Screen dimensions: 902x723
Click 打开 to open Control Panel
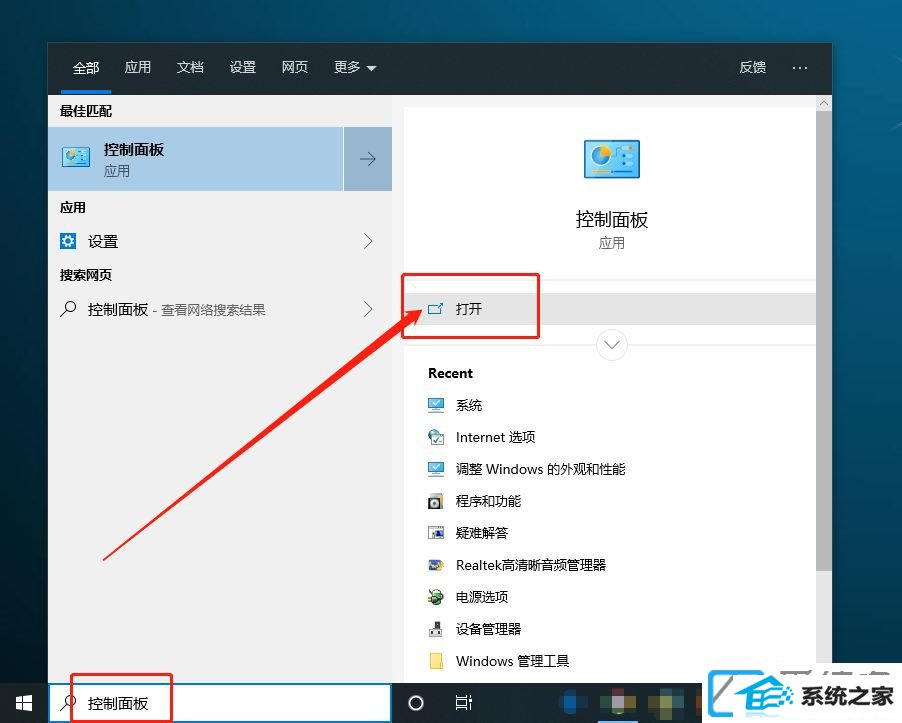tap(610, 309)
